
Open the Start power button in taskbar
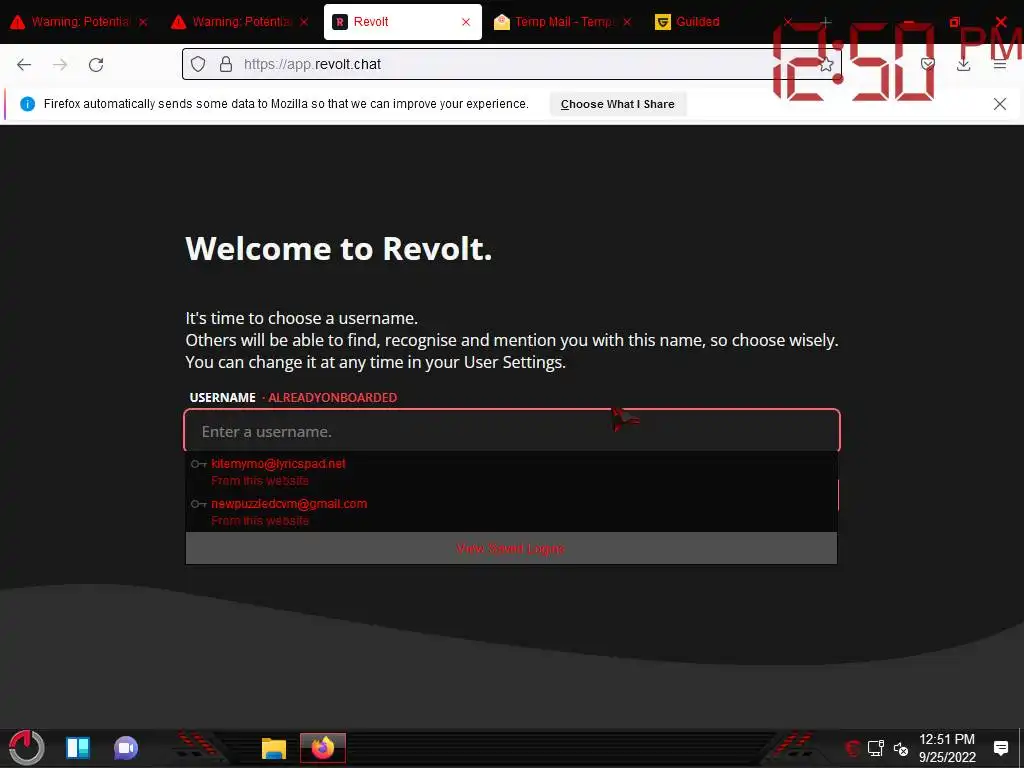26,748
